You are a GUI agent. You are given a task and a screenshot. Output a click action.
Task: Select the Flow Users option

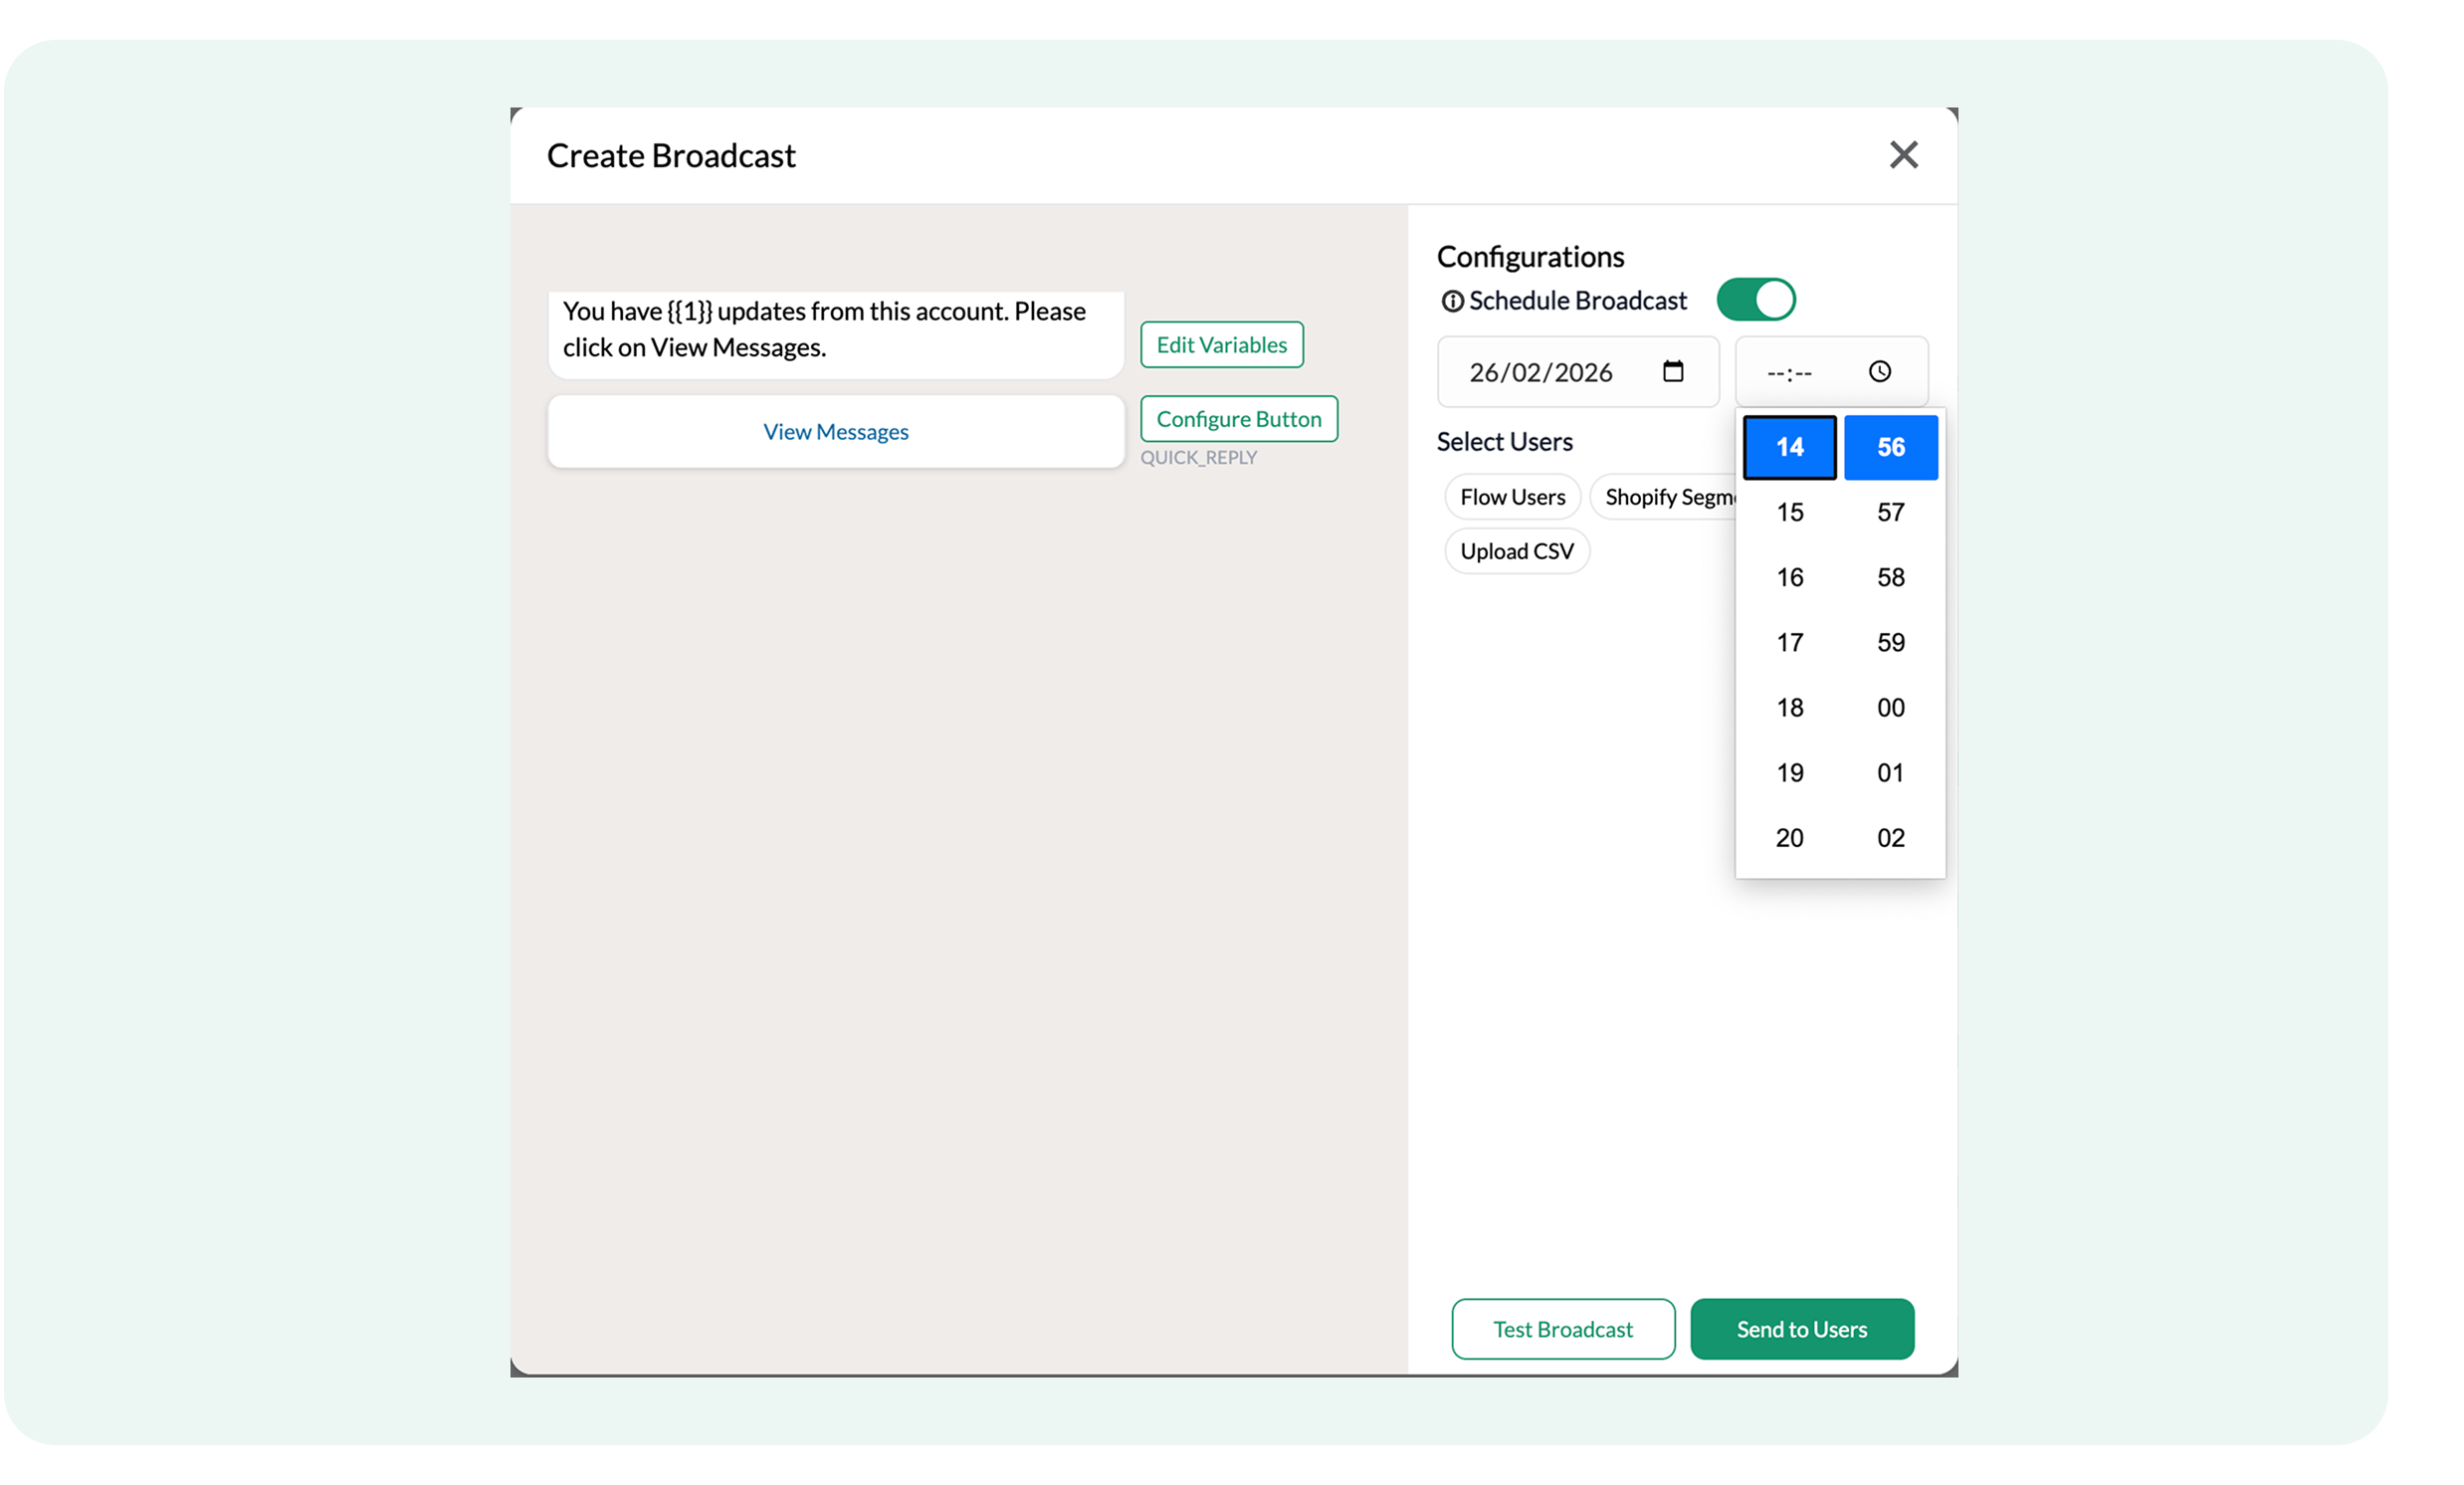(x=1512, y=497)
